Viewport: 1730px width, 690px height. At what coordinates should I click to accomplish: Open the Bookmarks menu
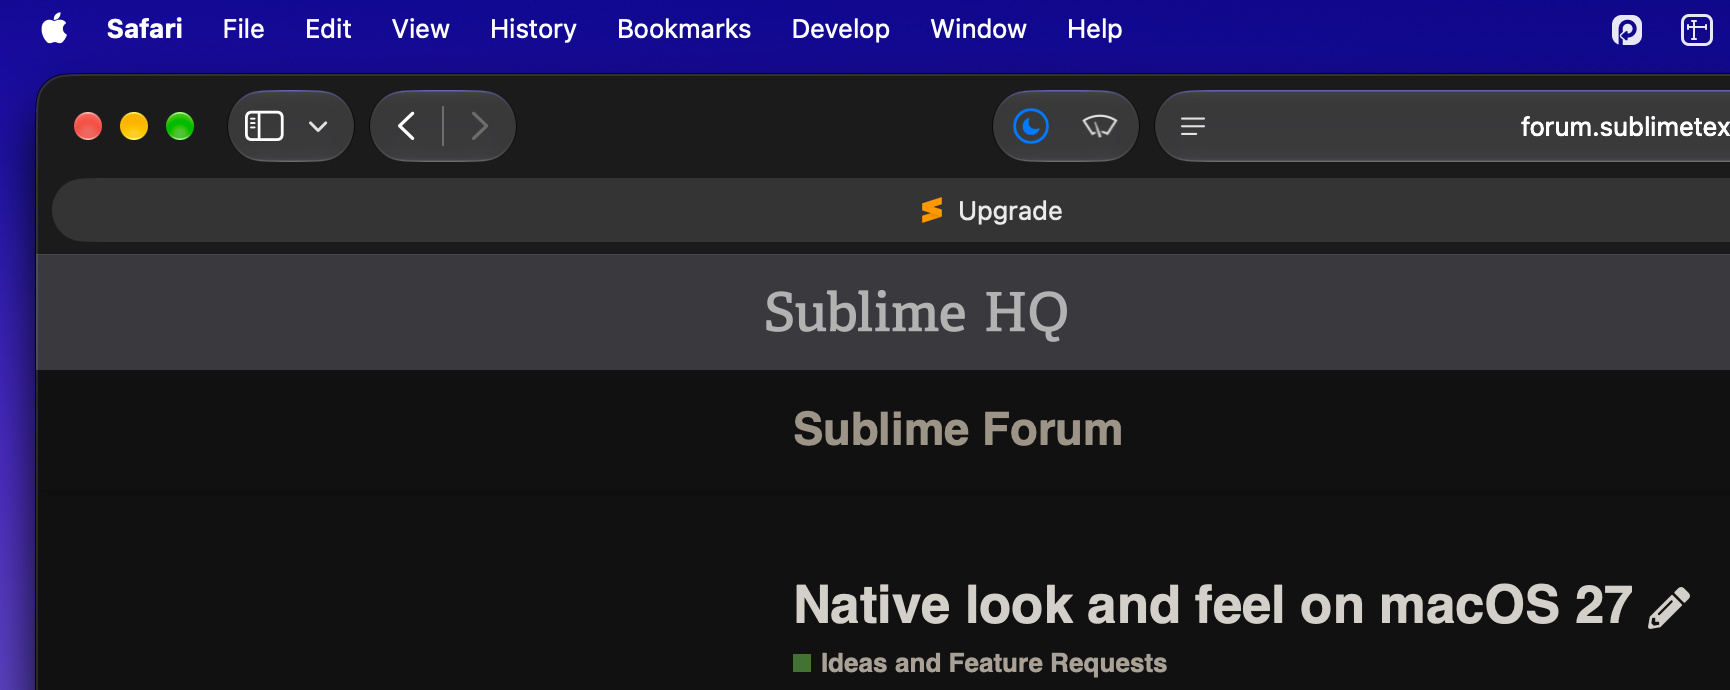pyautogui.click(x=684, y=29)
